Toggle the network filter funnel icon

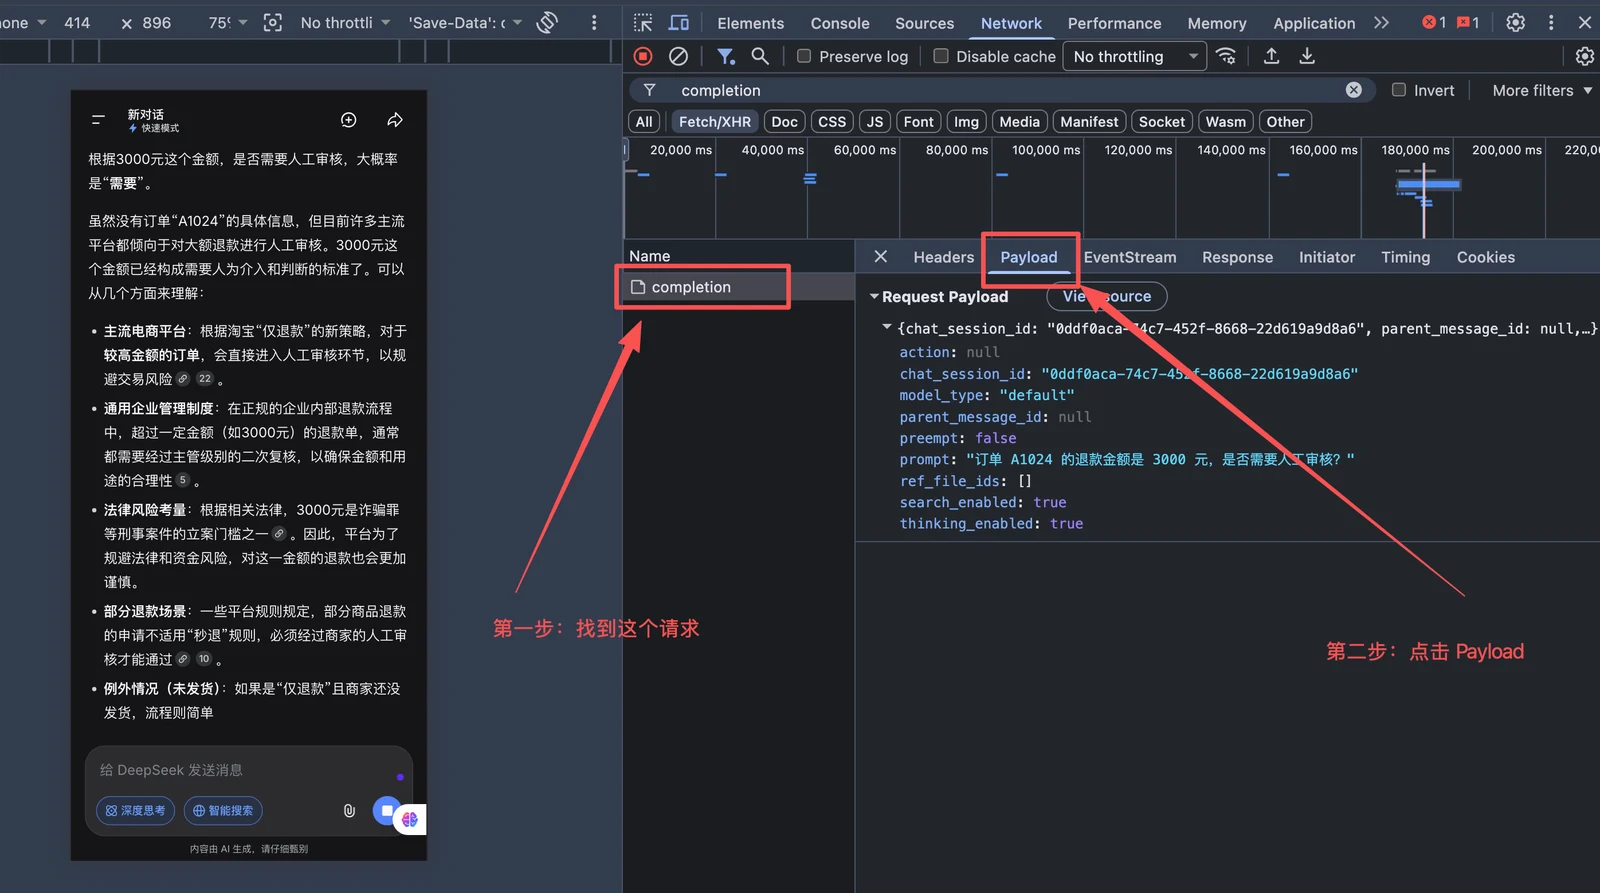pyautogui.click(x=726, y=56)
